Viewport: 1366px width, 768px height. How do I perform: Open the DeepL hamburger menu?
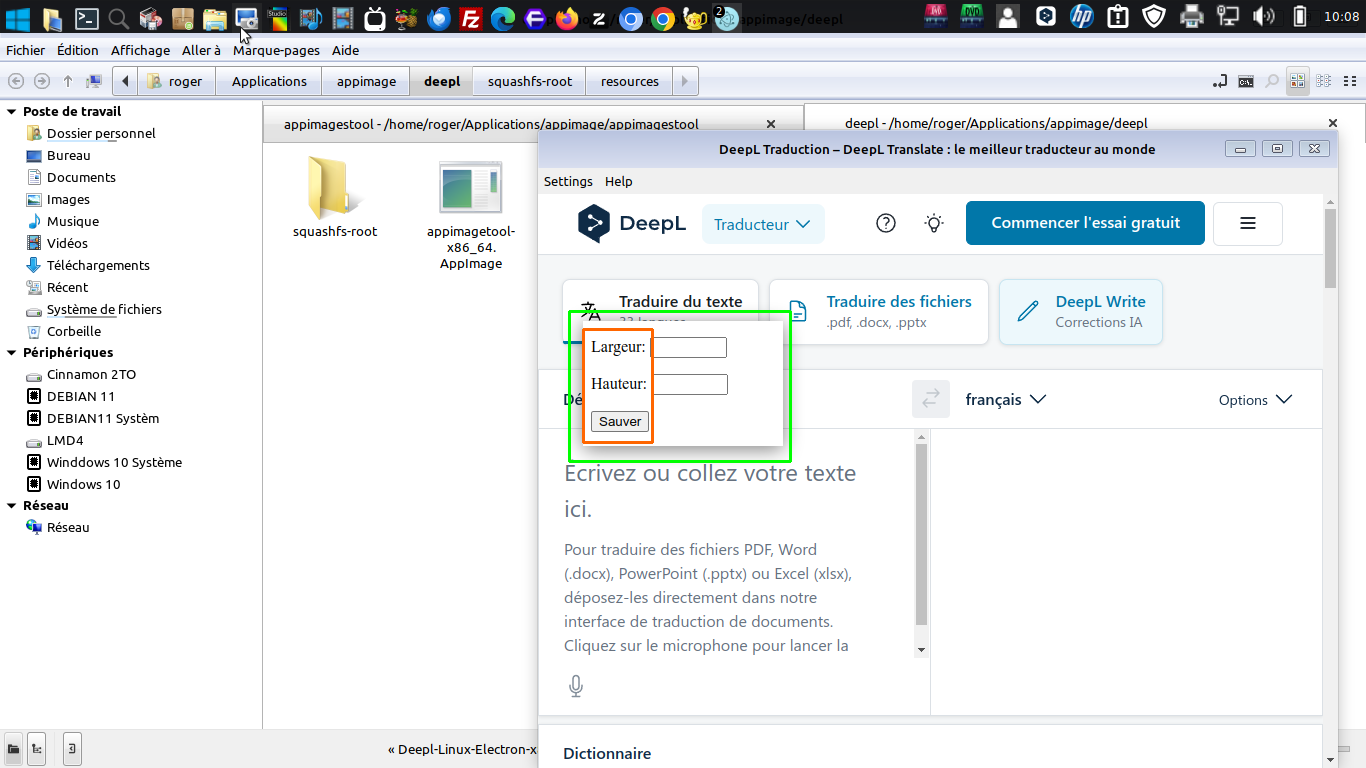(1247, 224)
